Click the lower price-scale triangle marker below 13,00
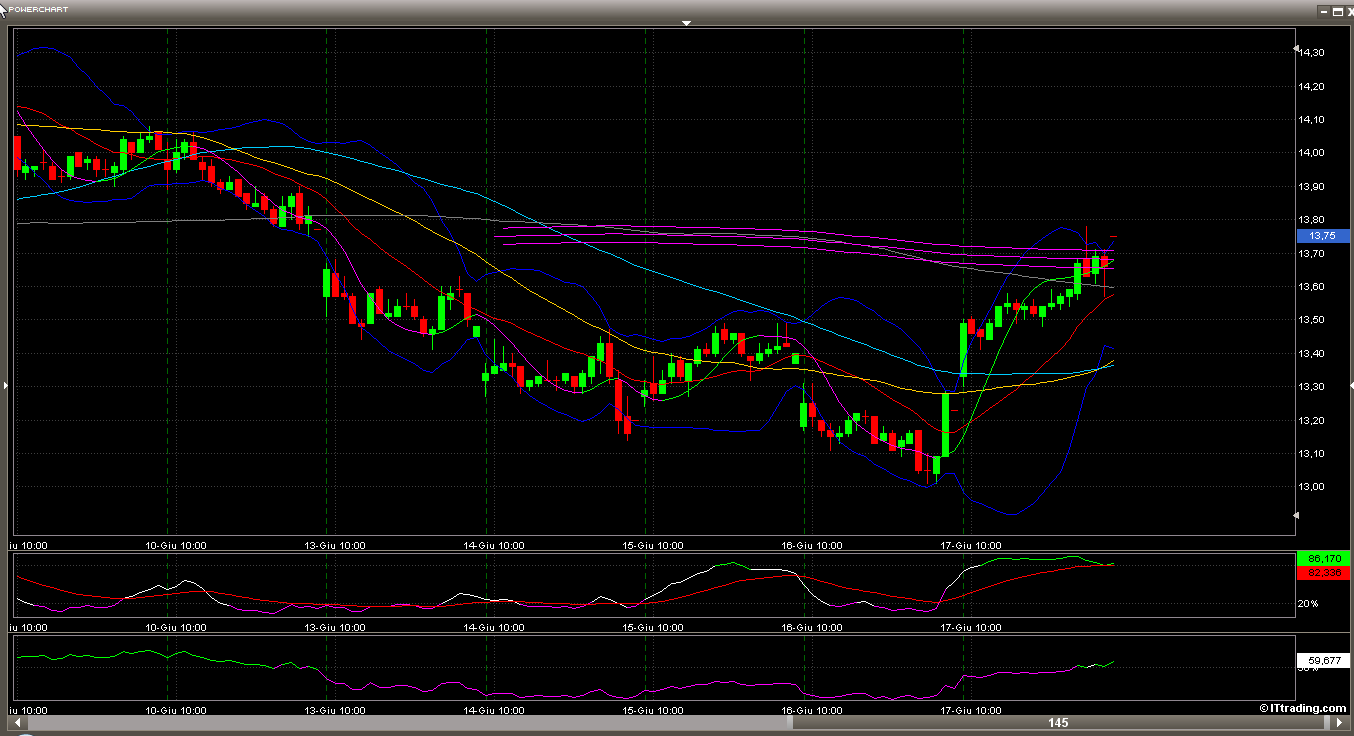The height and width of the screenshot is (736, 1354). point(1297,516)
